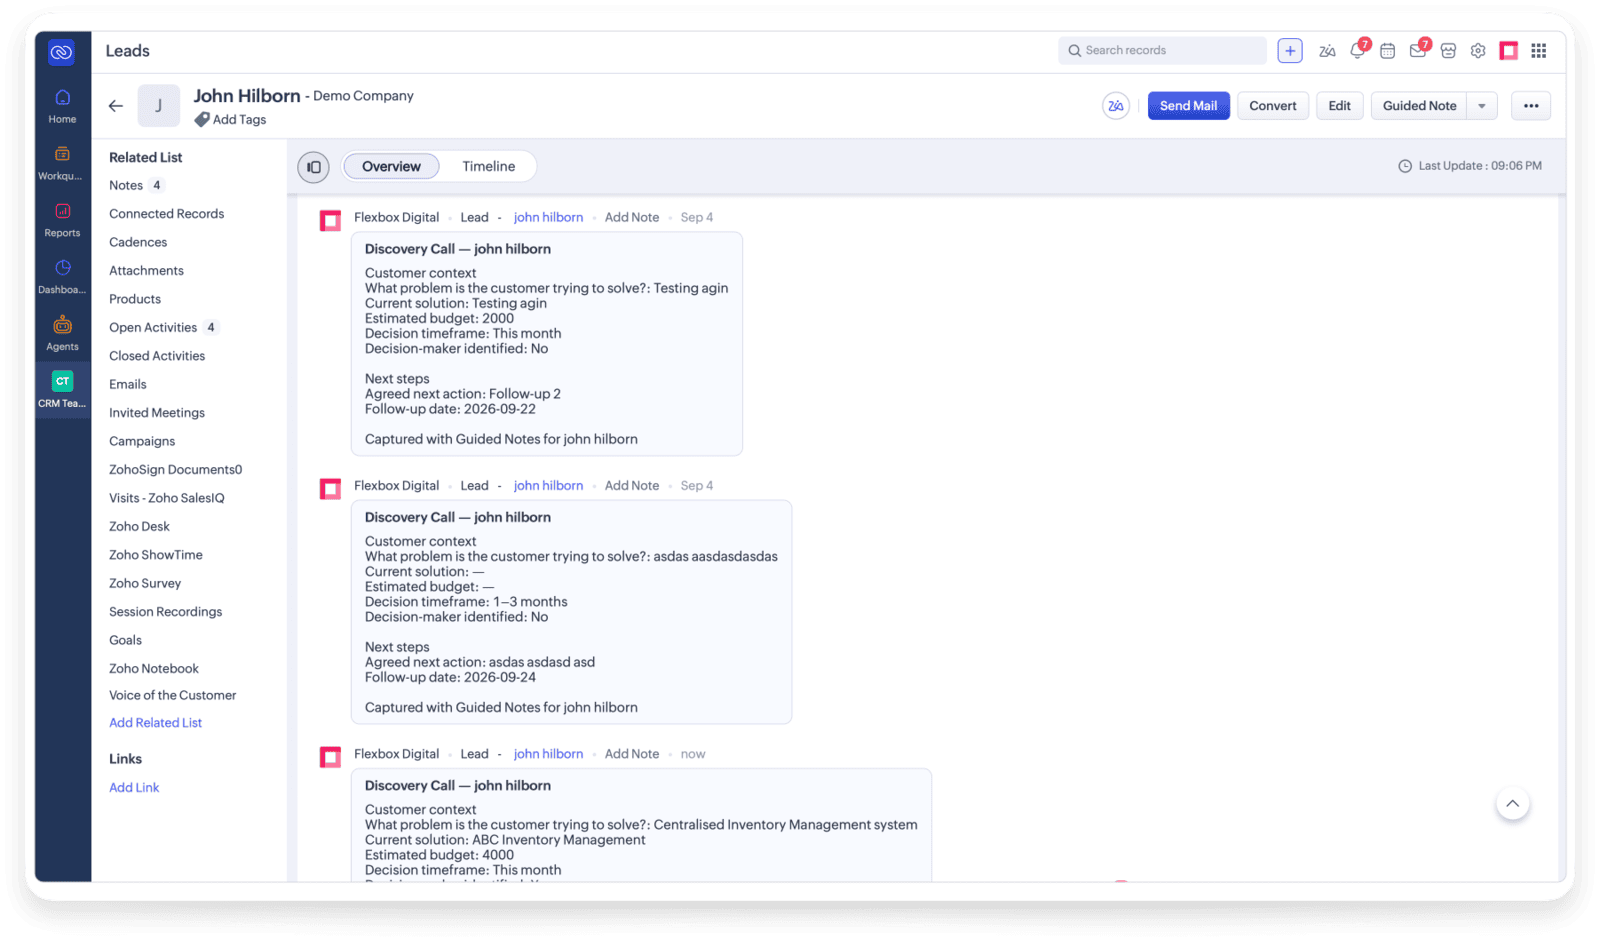The height and width of the screenshot is (939, 1600).
Task: Open Reports in the left sidebar
Action: 62,220
